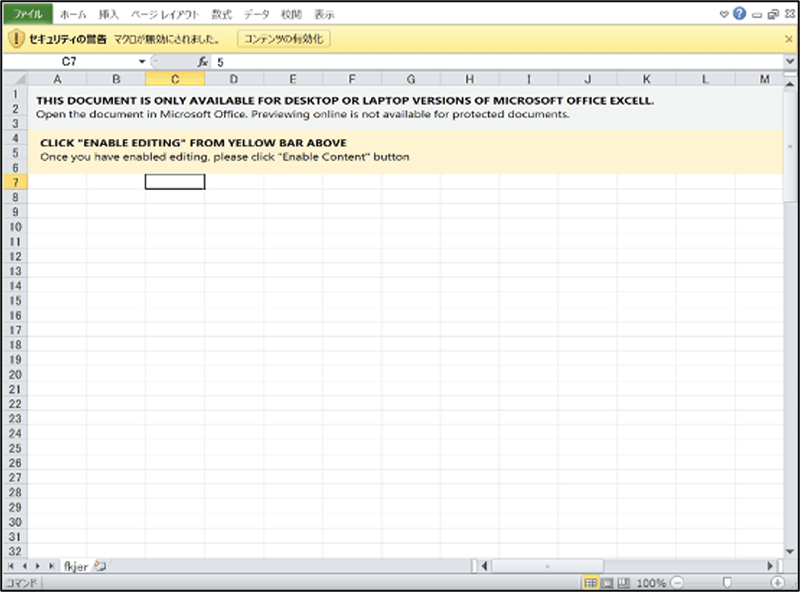Zoom out with the minus button

(x=677, y=582)
